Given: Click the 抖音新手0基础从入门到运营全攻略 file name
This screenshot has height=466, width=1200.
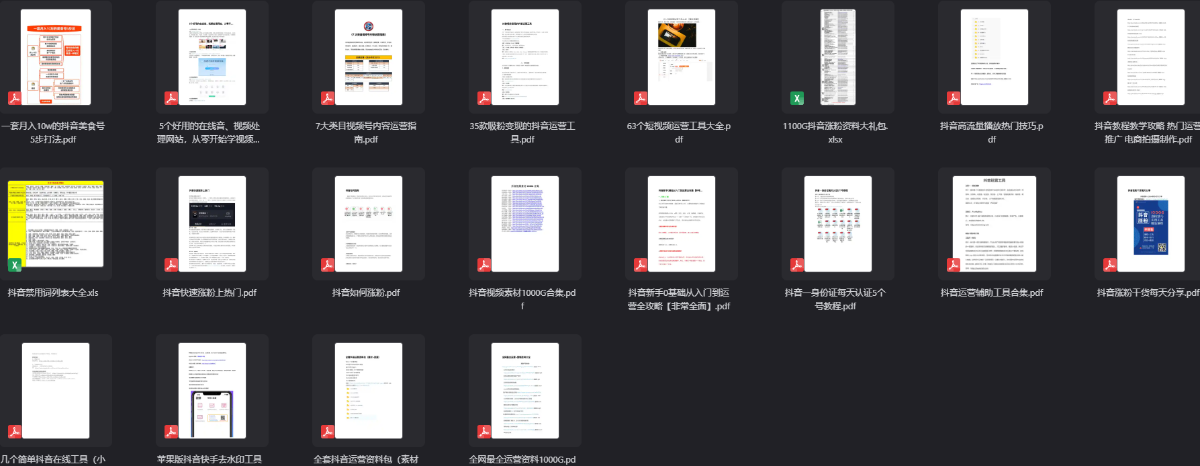Looking at the screenshot, I should click(x=679, y=299).
